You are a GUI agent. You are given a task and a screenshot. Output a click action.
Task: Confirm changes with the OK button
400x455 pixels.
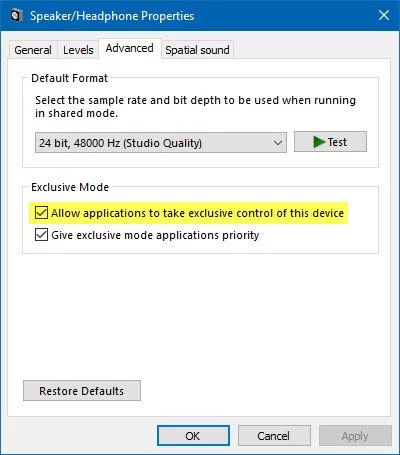[x=193, y=436]
